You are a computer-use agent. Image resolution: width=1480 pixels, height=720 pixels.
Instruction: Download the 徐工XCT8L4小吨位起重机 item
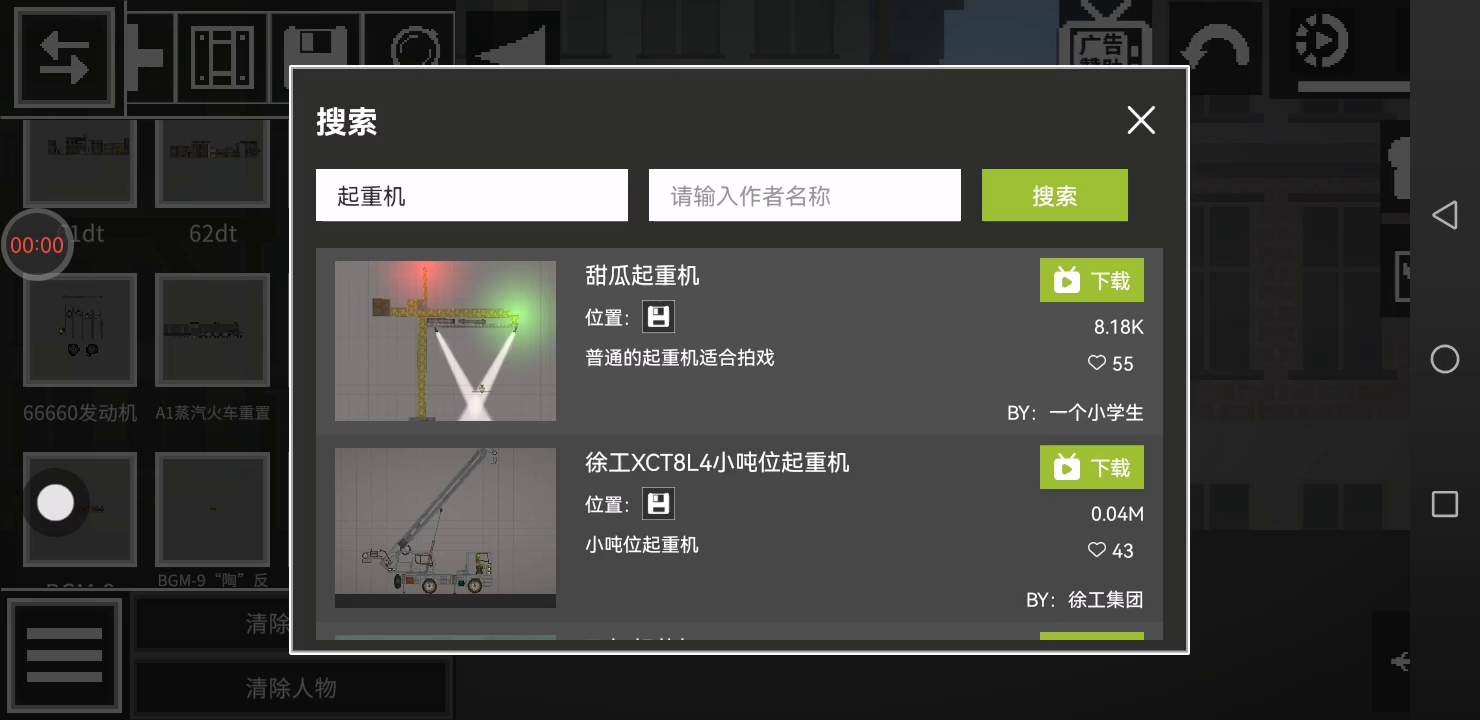(1092, 468)
